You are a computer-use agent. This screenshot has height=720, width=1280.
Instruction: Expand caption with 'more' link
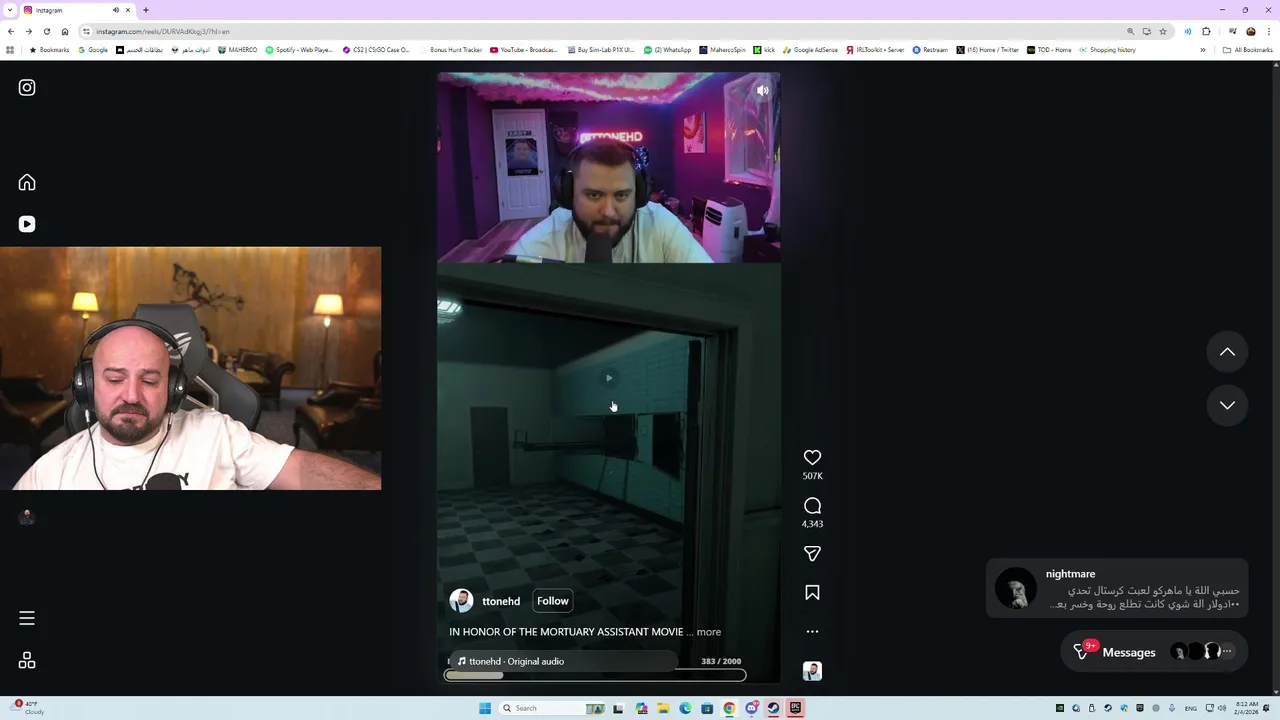pyautogui.click(x=708, y=632)
